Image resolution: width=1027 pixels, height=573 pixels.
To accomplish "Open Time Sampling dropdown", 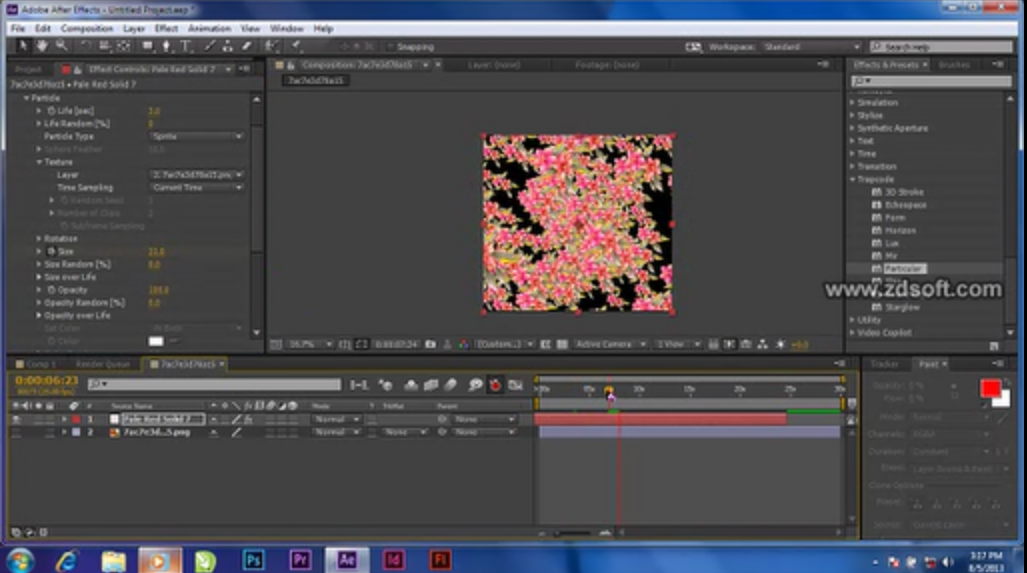I will [x=196, y=187].
